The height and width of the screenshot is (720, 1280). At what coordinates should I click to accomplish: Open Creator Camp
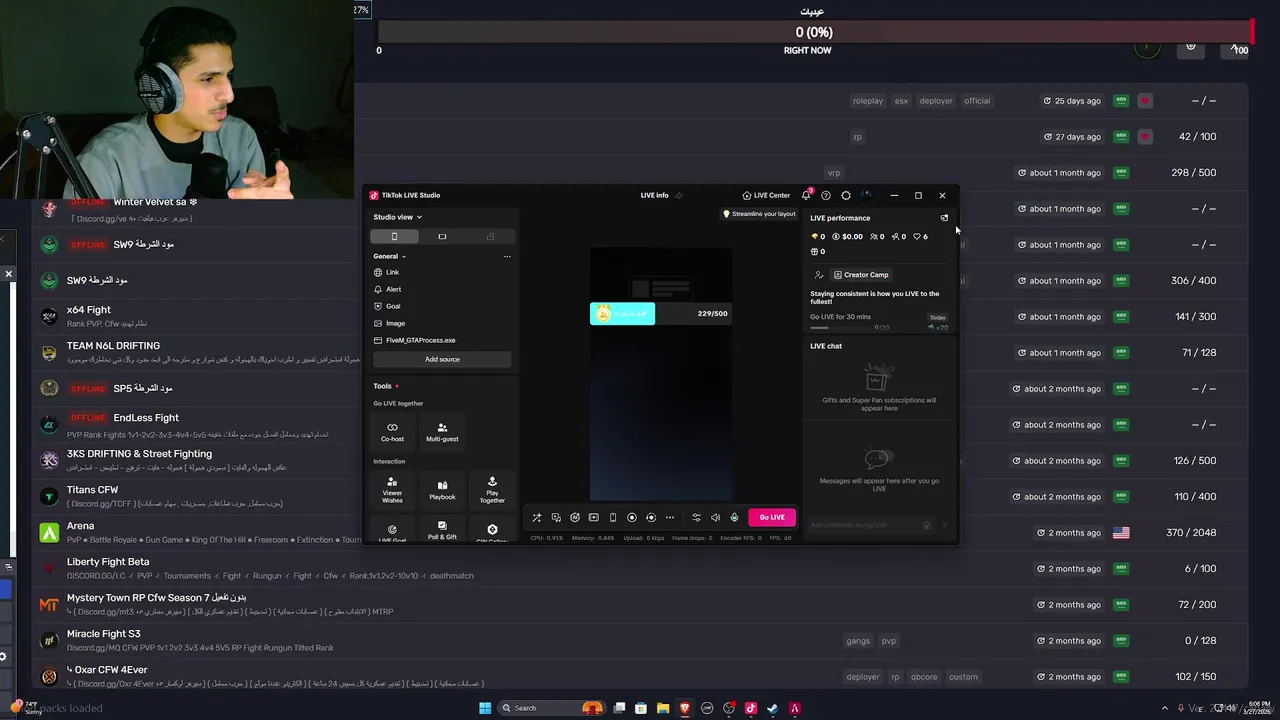[861, 275]
